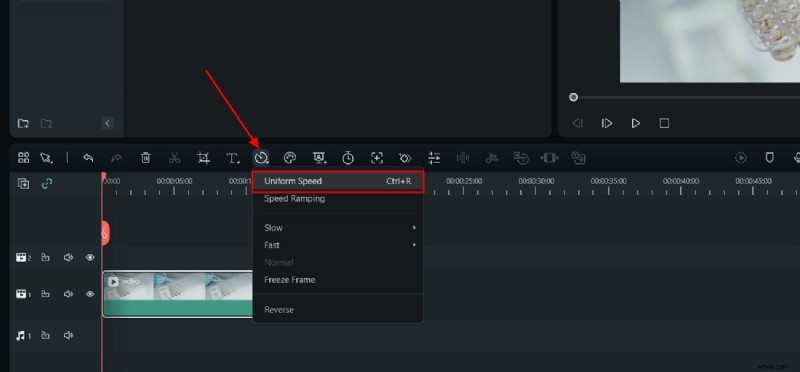Open the adjustment sliders icon
This screenshot has width=800, height=372.
coord(434,158)
